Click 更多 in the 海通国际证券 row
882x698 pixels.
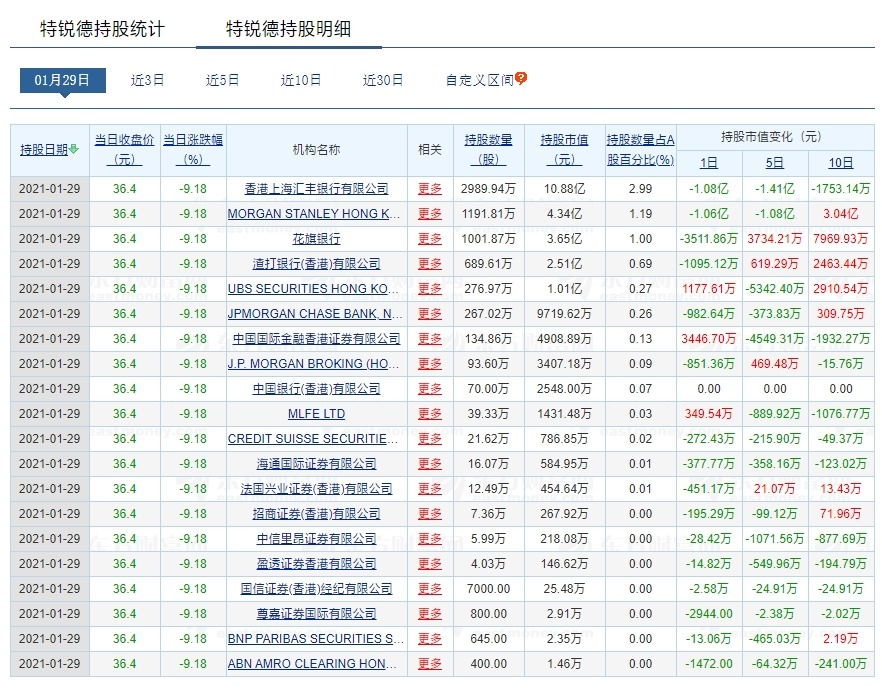coord(430,464)
